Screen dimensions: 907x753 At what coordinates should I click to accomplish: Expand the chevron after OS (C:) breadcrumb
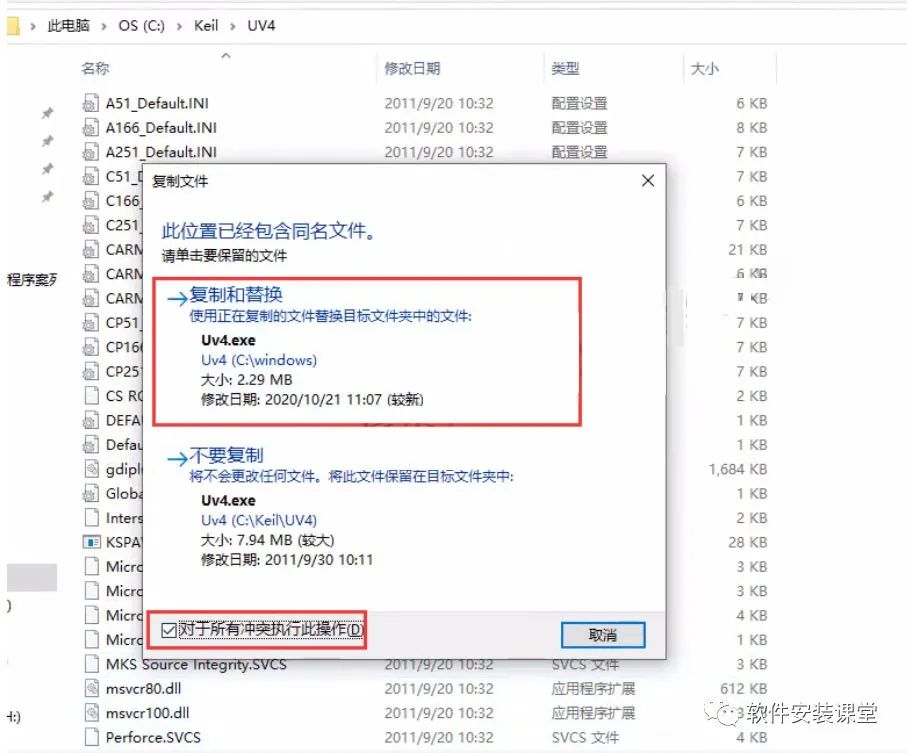click(x=179, y=27)
